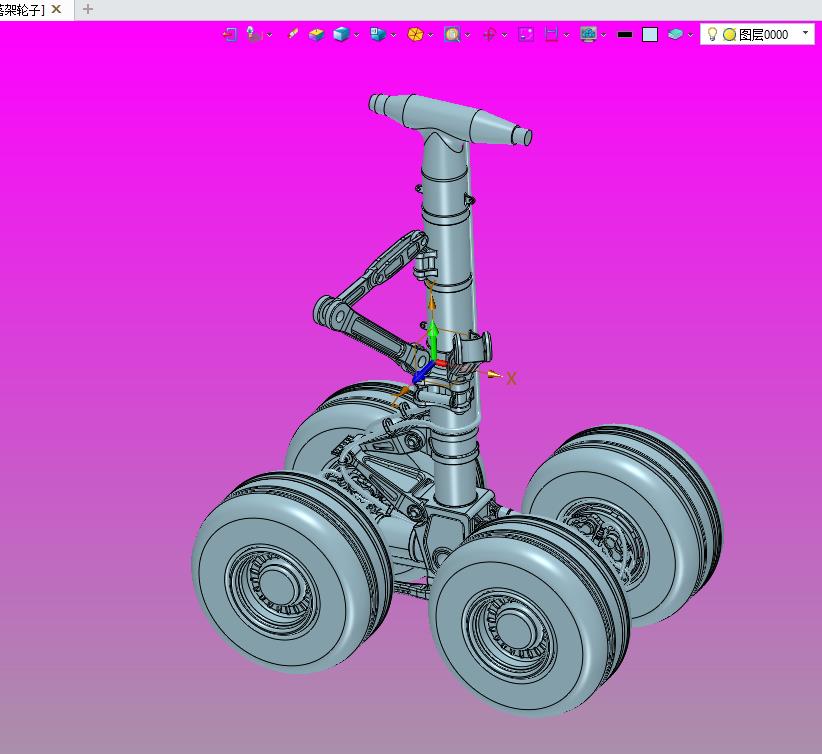Screen dimensions: 822x754
Task: Click the magenta square points icon
Action: pyautogui.click(x=526, y=35)
